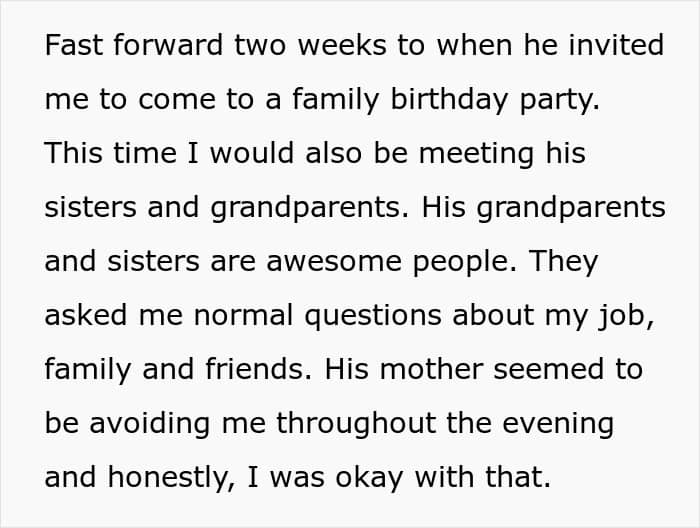Click the phrase "family and friends"
This screenshot has width=700, height=528.
[174, 370]
